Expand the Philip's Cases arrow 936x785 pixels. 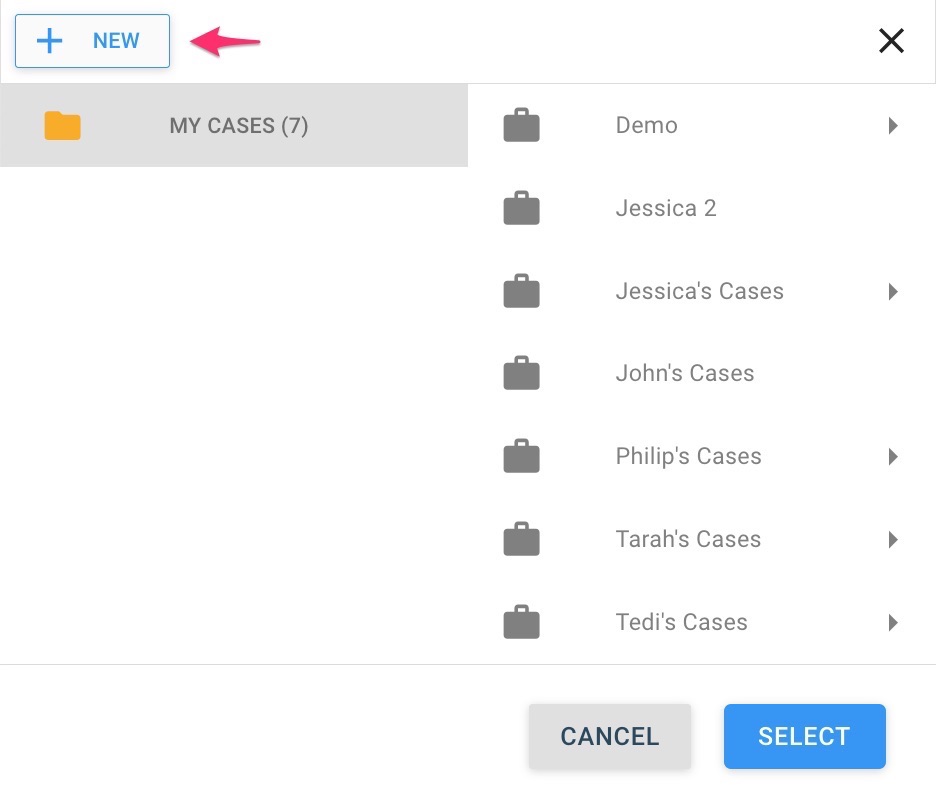893,457
